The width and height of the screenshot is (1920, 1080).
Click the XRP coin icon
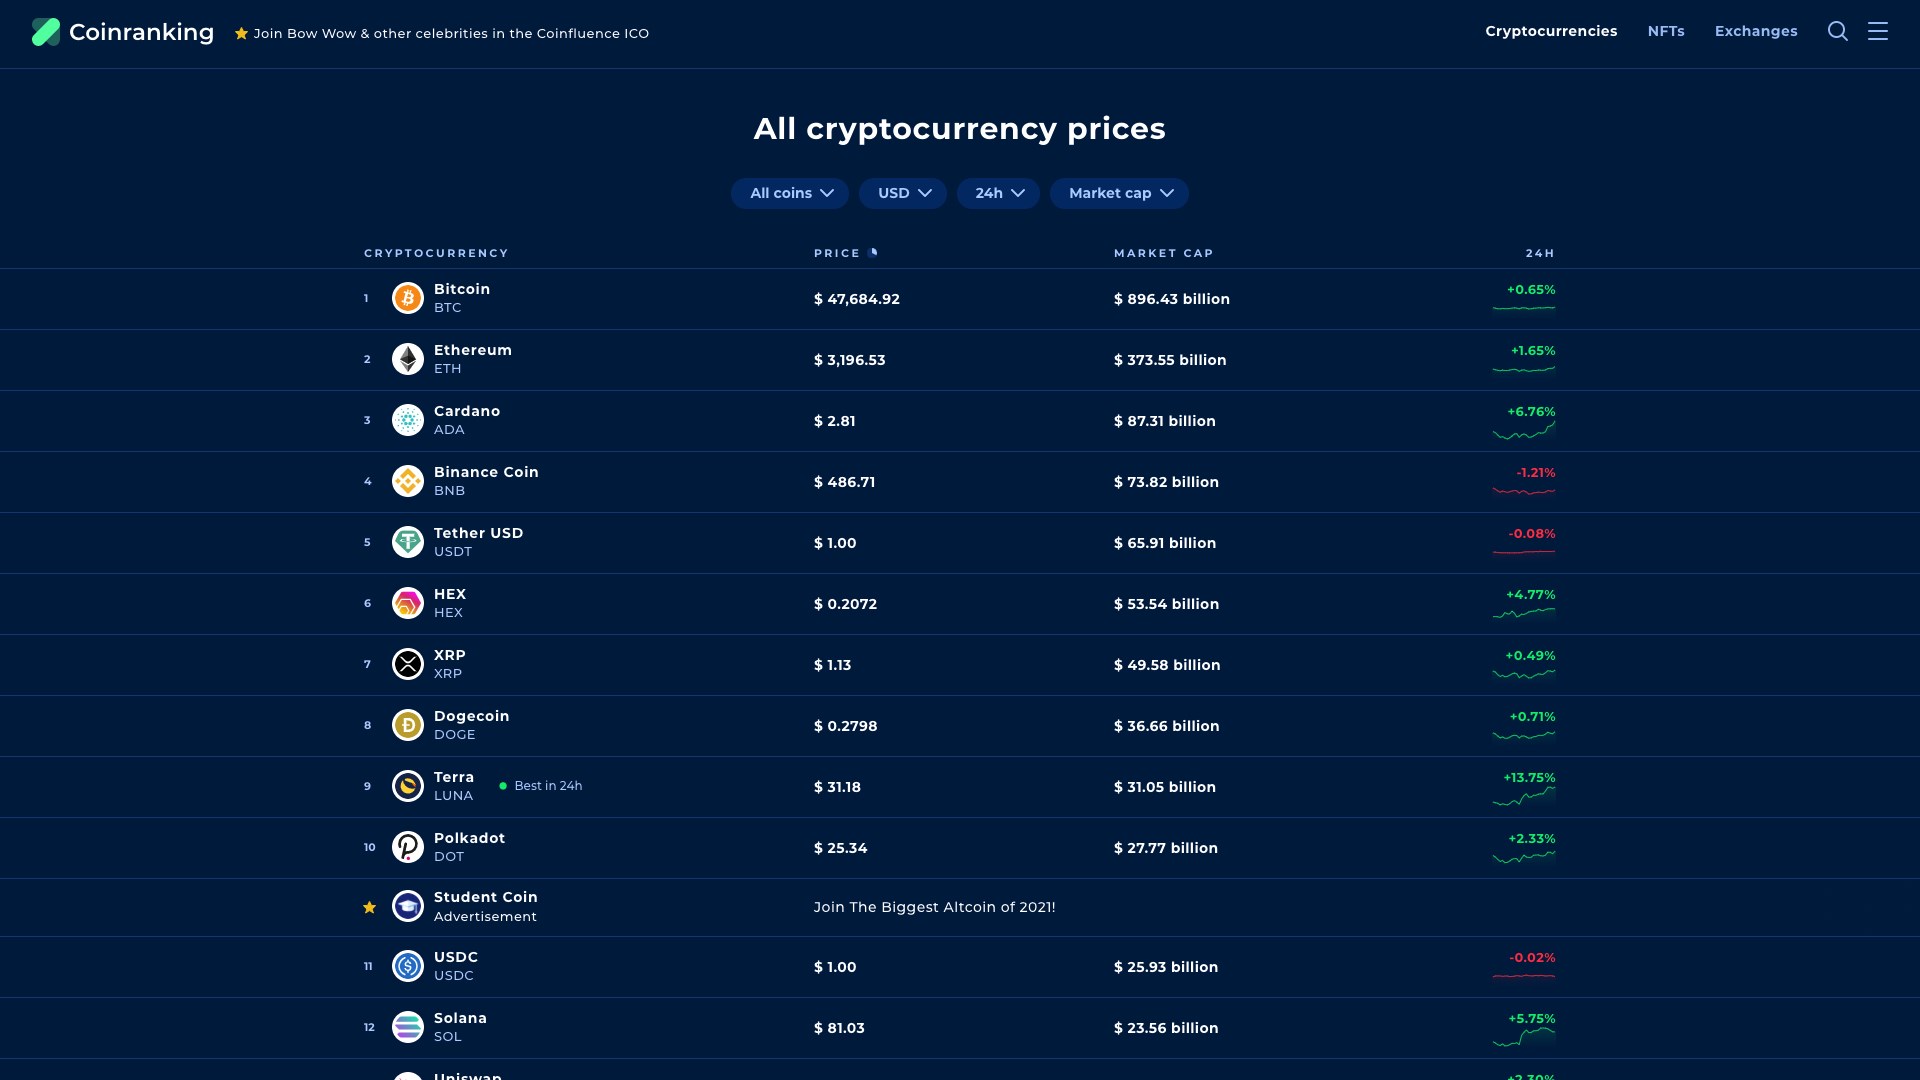(408, 664)
